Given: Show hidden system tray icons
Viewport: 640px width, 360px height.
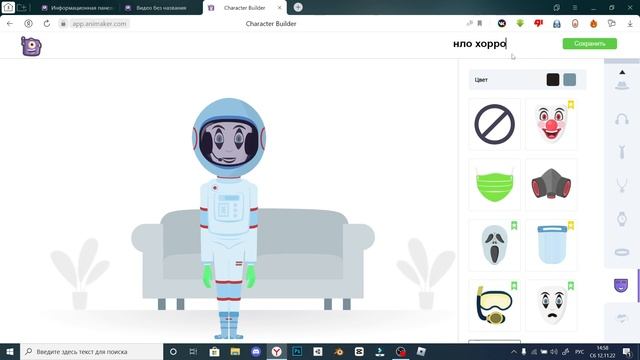Looking at the screenshot, I should tap(514, 351).
